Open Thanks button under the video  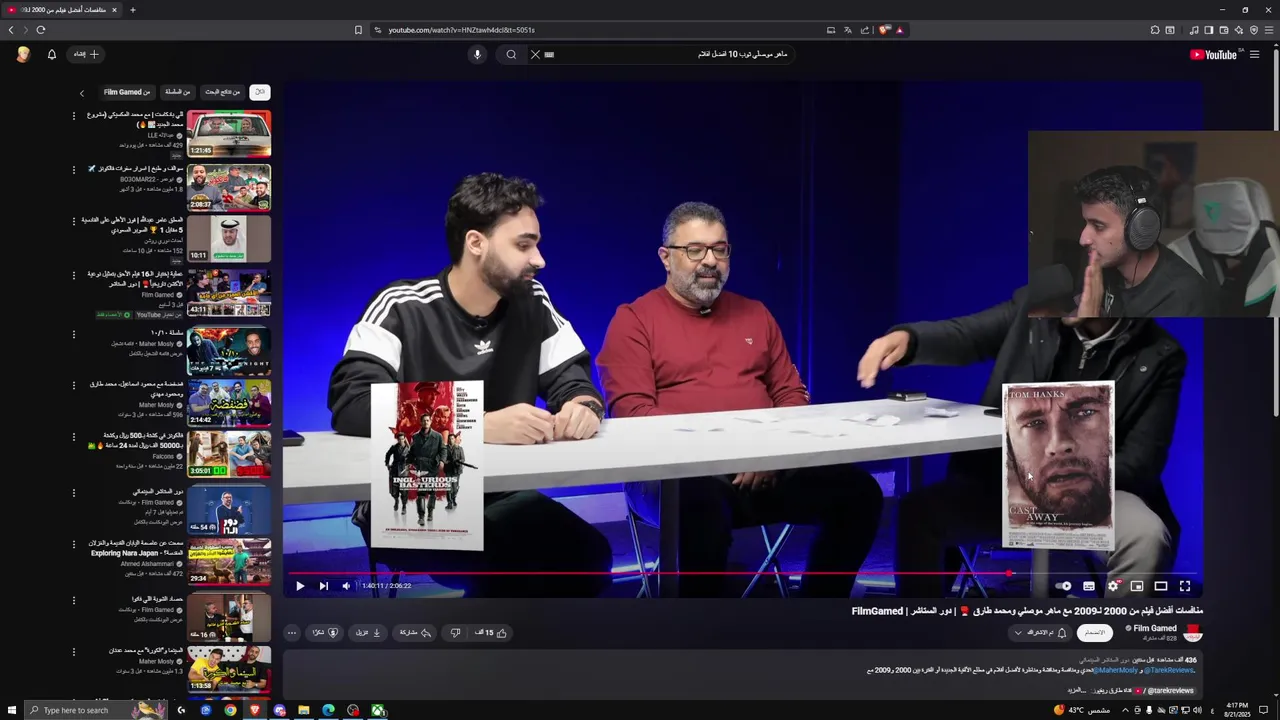pos(325,632)
